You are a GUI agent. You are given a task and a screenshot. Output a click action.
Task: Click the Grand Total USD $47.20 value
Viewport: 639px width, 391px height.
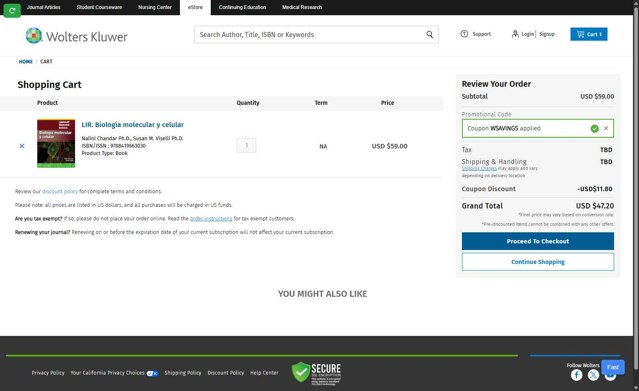595,206
